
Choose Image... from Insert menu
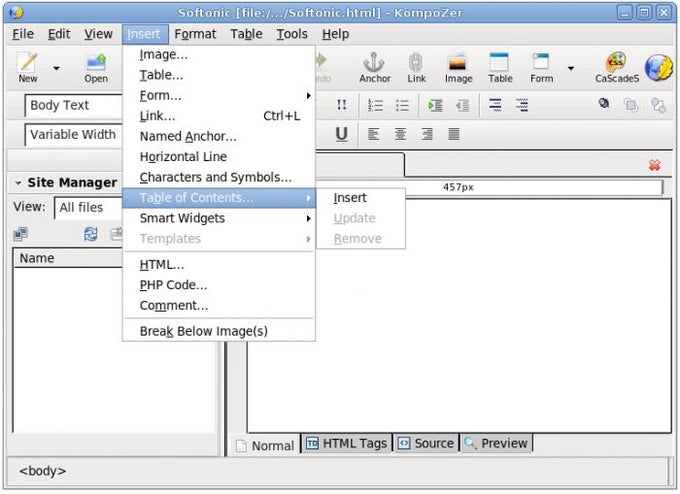[219, 55]
